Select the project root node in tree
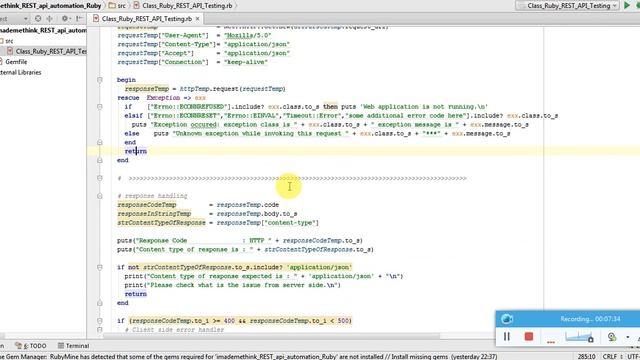Image resolution: width=640 pixels, height=360 pixels. (x=43, y=30)
